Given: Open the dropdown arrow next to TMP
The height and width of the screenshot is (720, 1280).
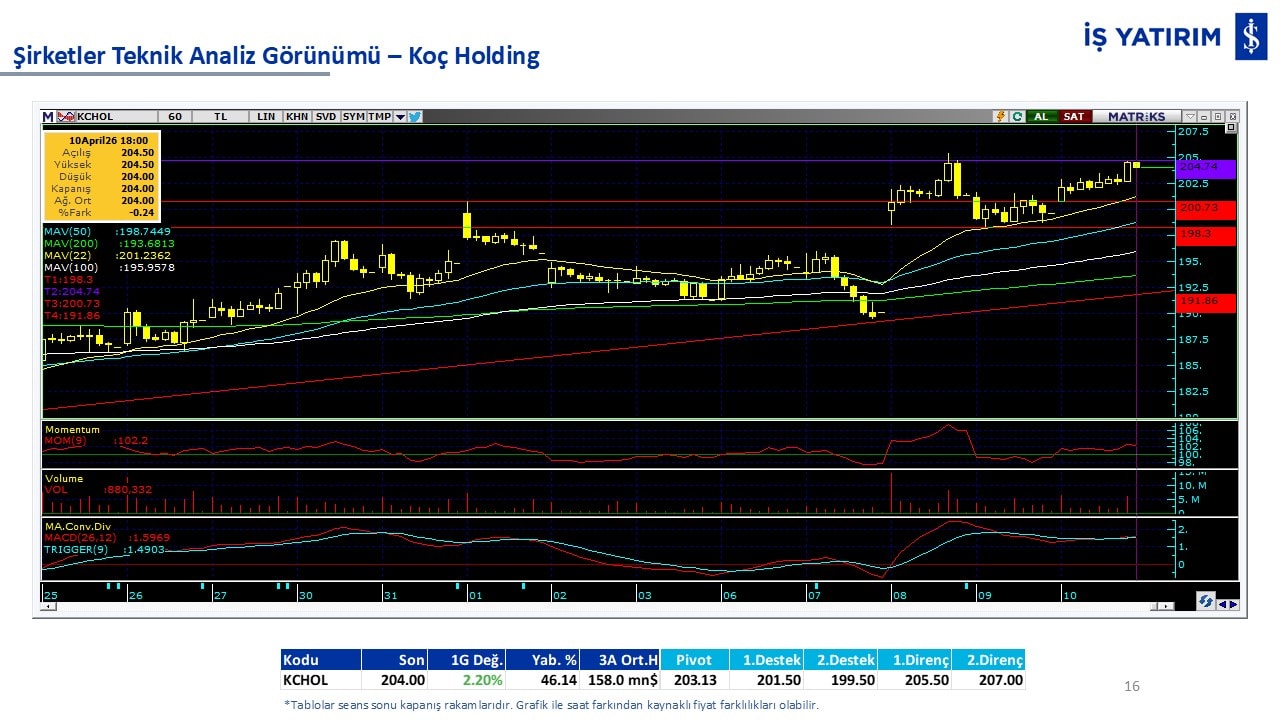Looking at the screenshot, I should (x=400, y=117).
